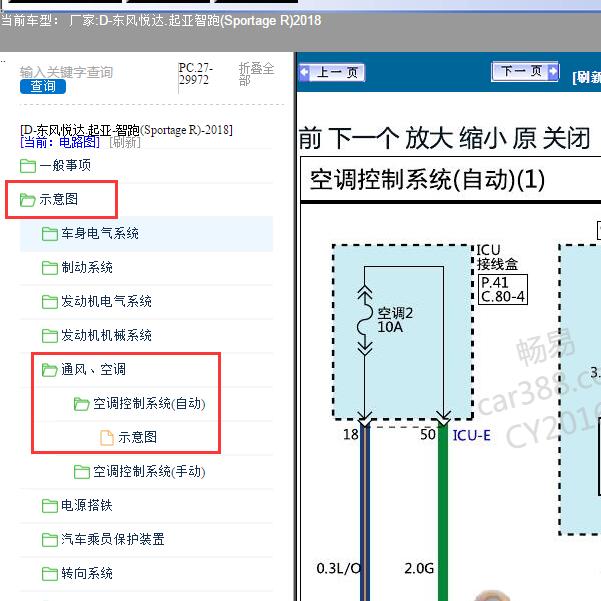Viewport: 601px width, 601px height.
Task: Open the 一般事项 folder
Action: [x=65, y=166]
